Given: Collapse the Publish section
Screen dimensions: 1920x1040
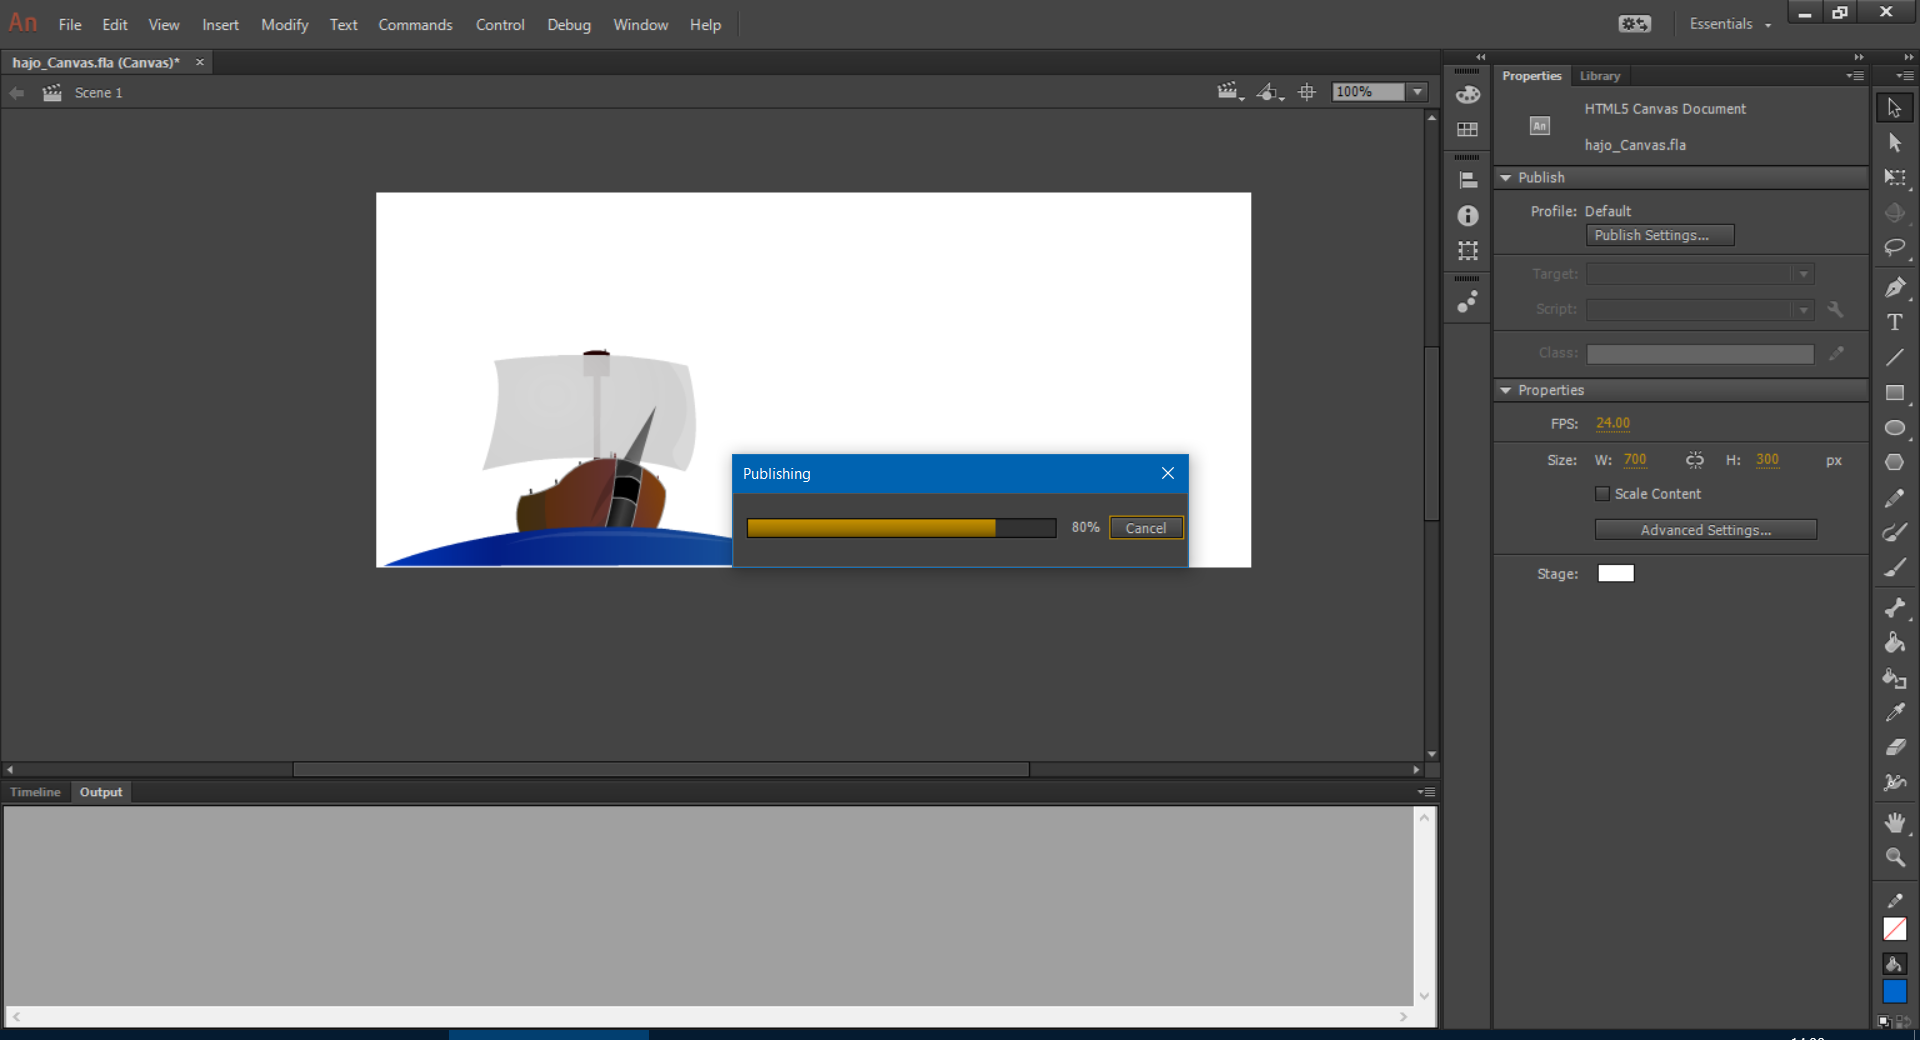Looking at the screenshot, I should pyautogui.click(x=1506, y=178).
